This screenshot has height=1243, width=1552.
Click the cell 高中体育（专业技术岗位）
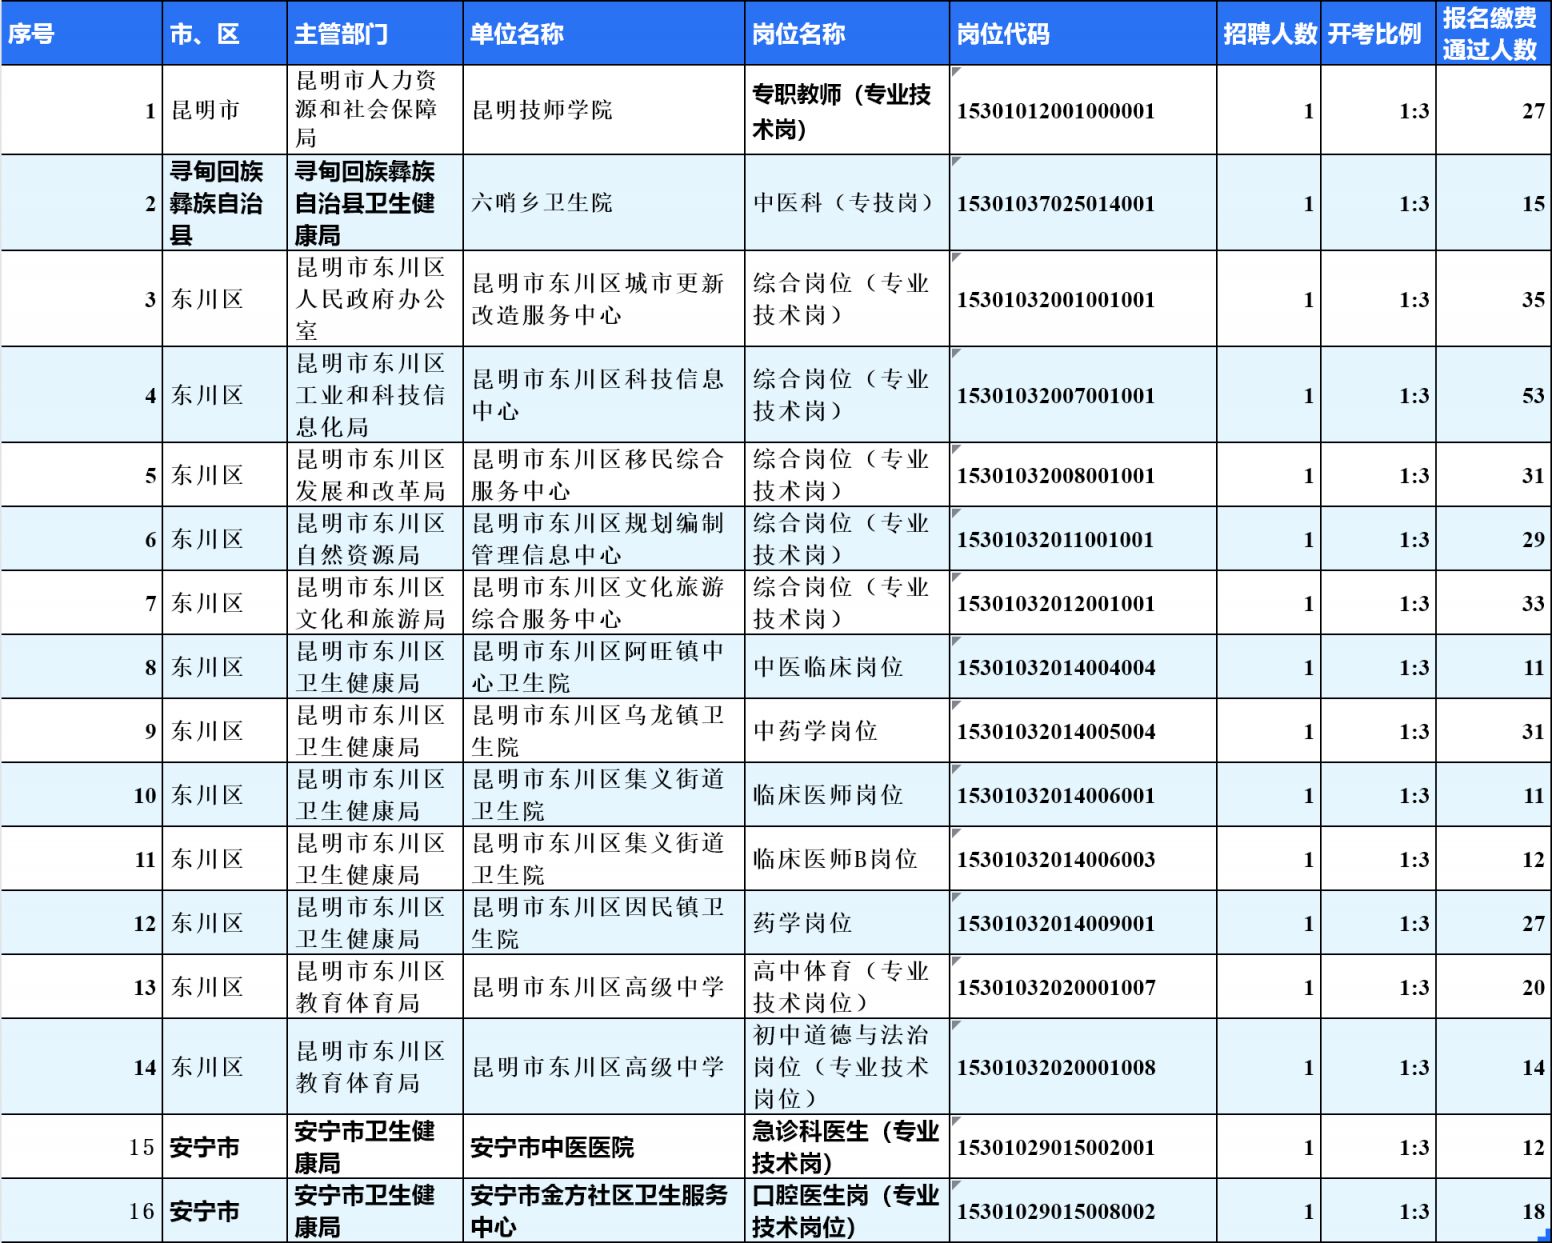[847, 987]
